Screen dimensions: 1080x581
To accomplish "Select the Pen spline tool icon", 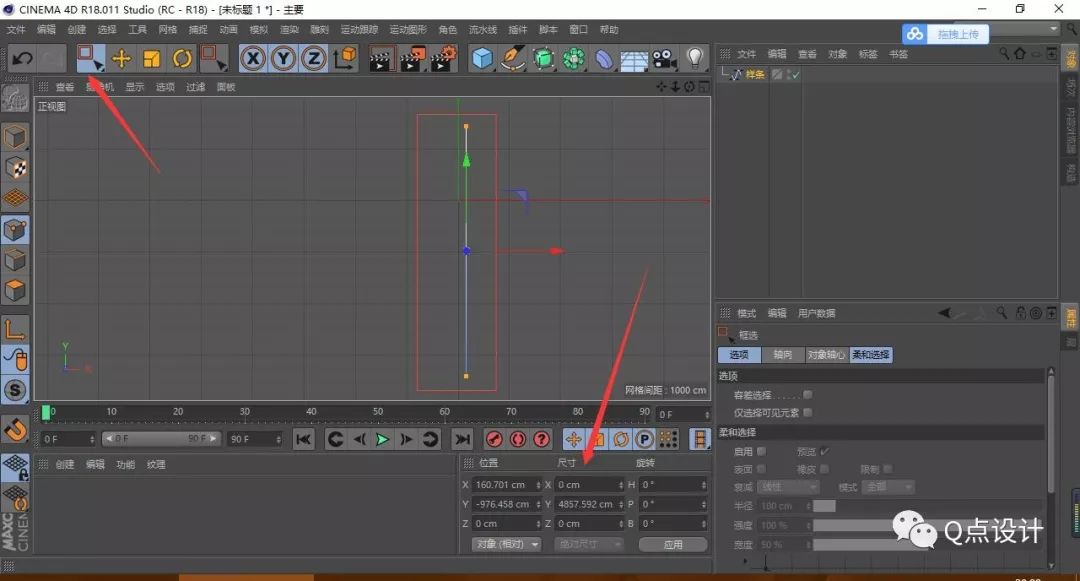I will [x=514, y=59].
